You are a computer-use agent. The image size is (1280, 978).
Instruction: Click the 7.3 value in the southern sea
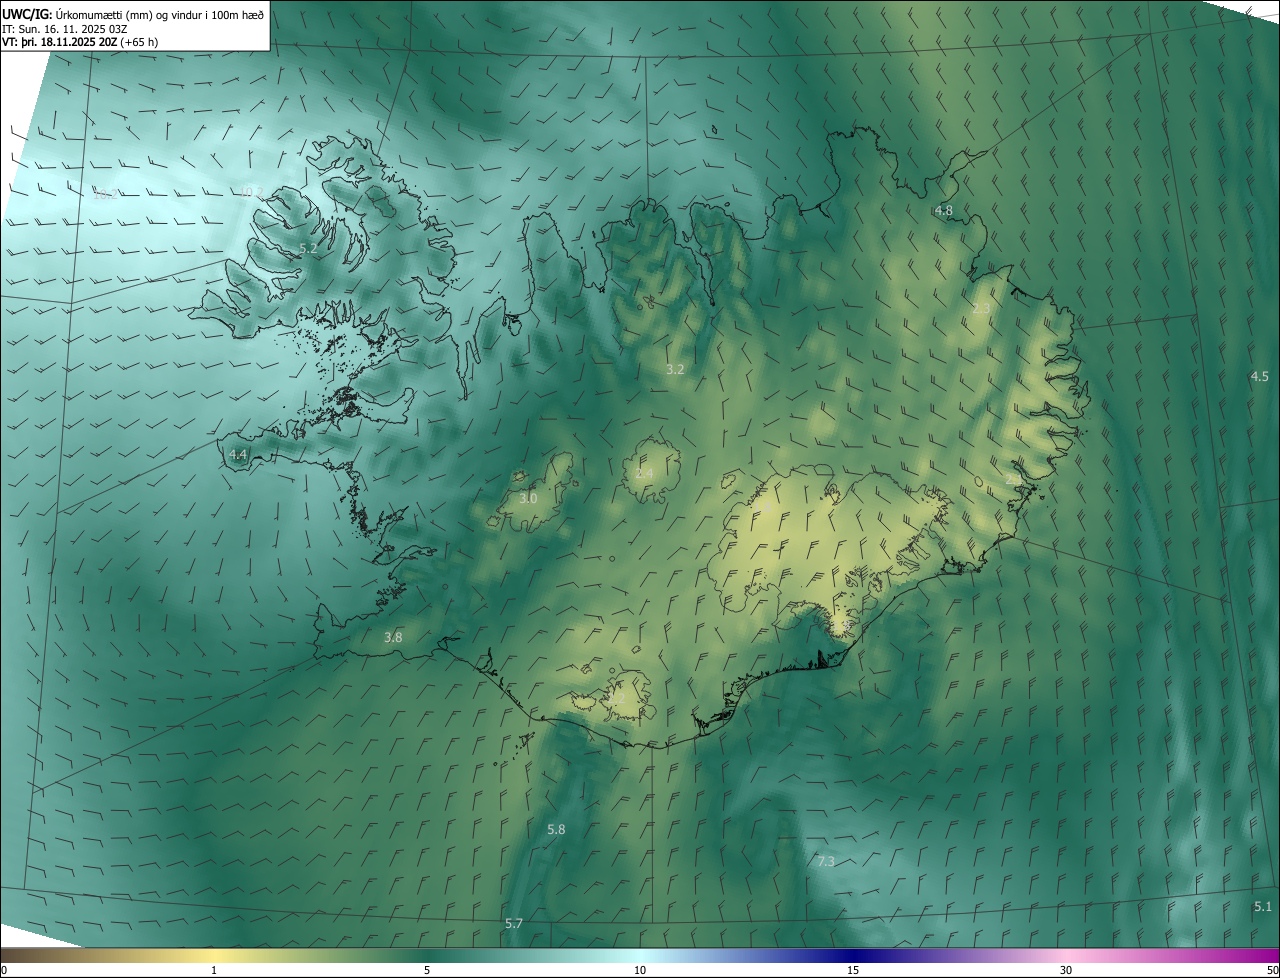826,861
